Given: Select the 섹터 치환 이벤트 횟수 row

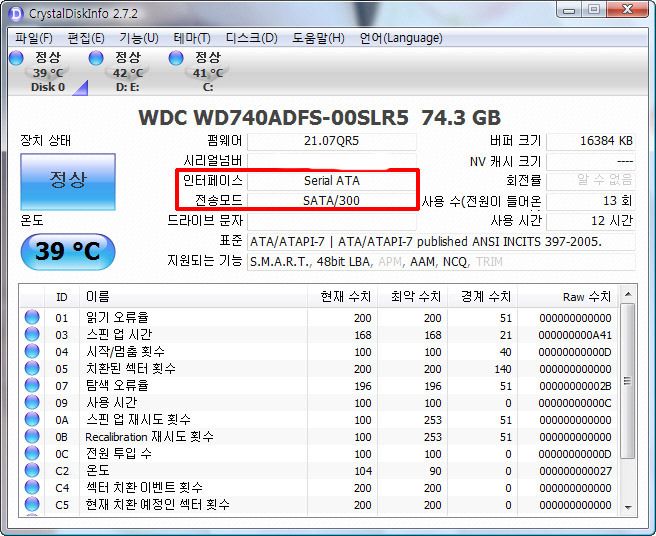Looking at the screenshot, I should pos(320,487).
